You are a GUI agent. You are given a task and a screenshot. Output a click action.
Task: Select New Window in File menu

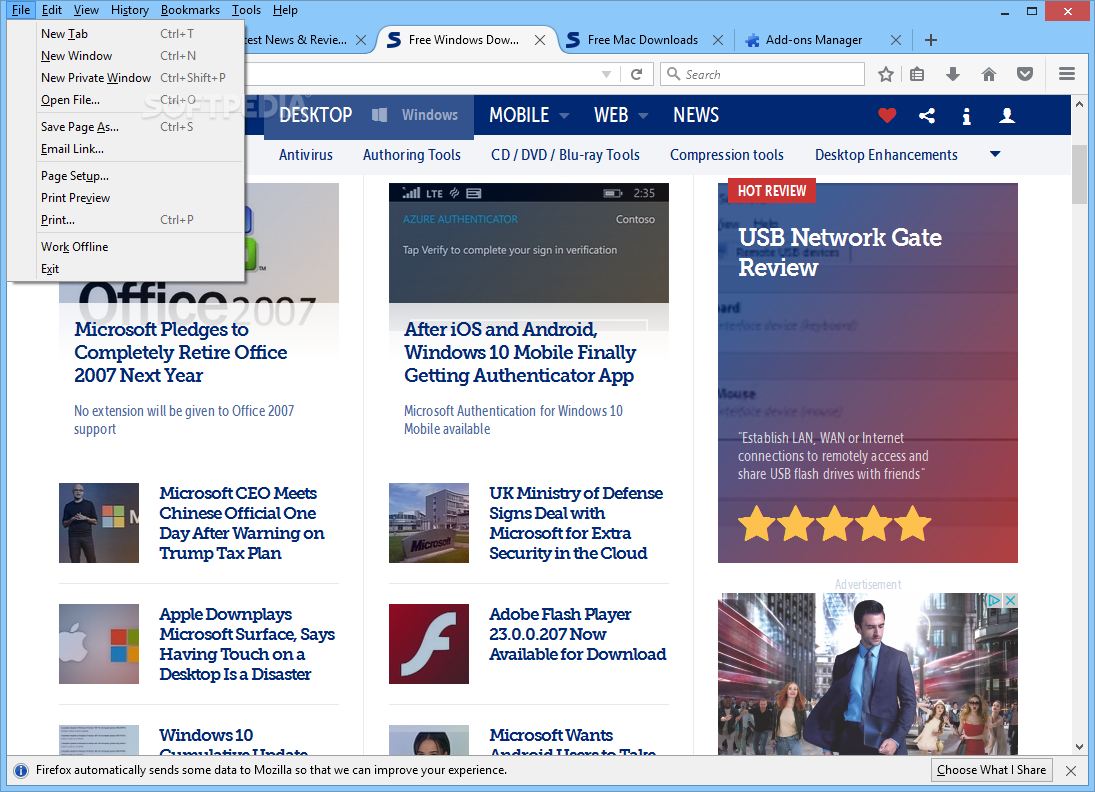pos(126,56)
